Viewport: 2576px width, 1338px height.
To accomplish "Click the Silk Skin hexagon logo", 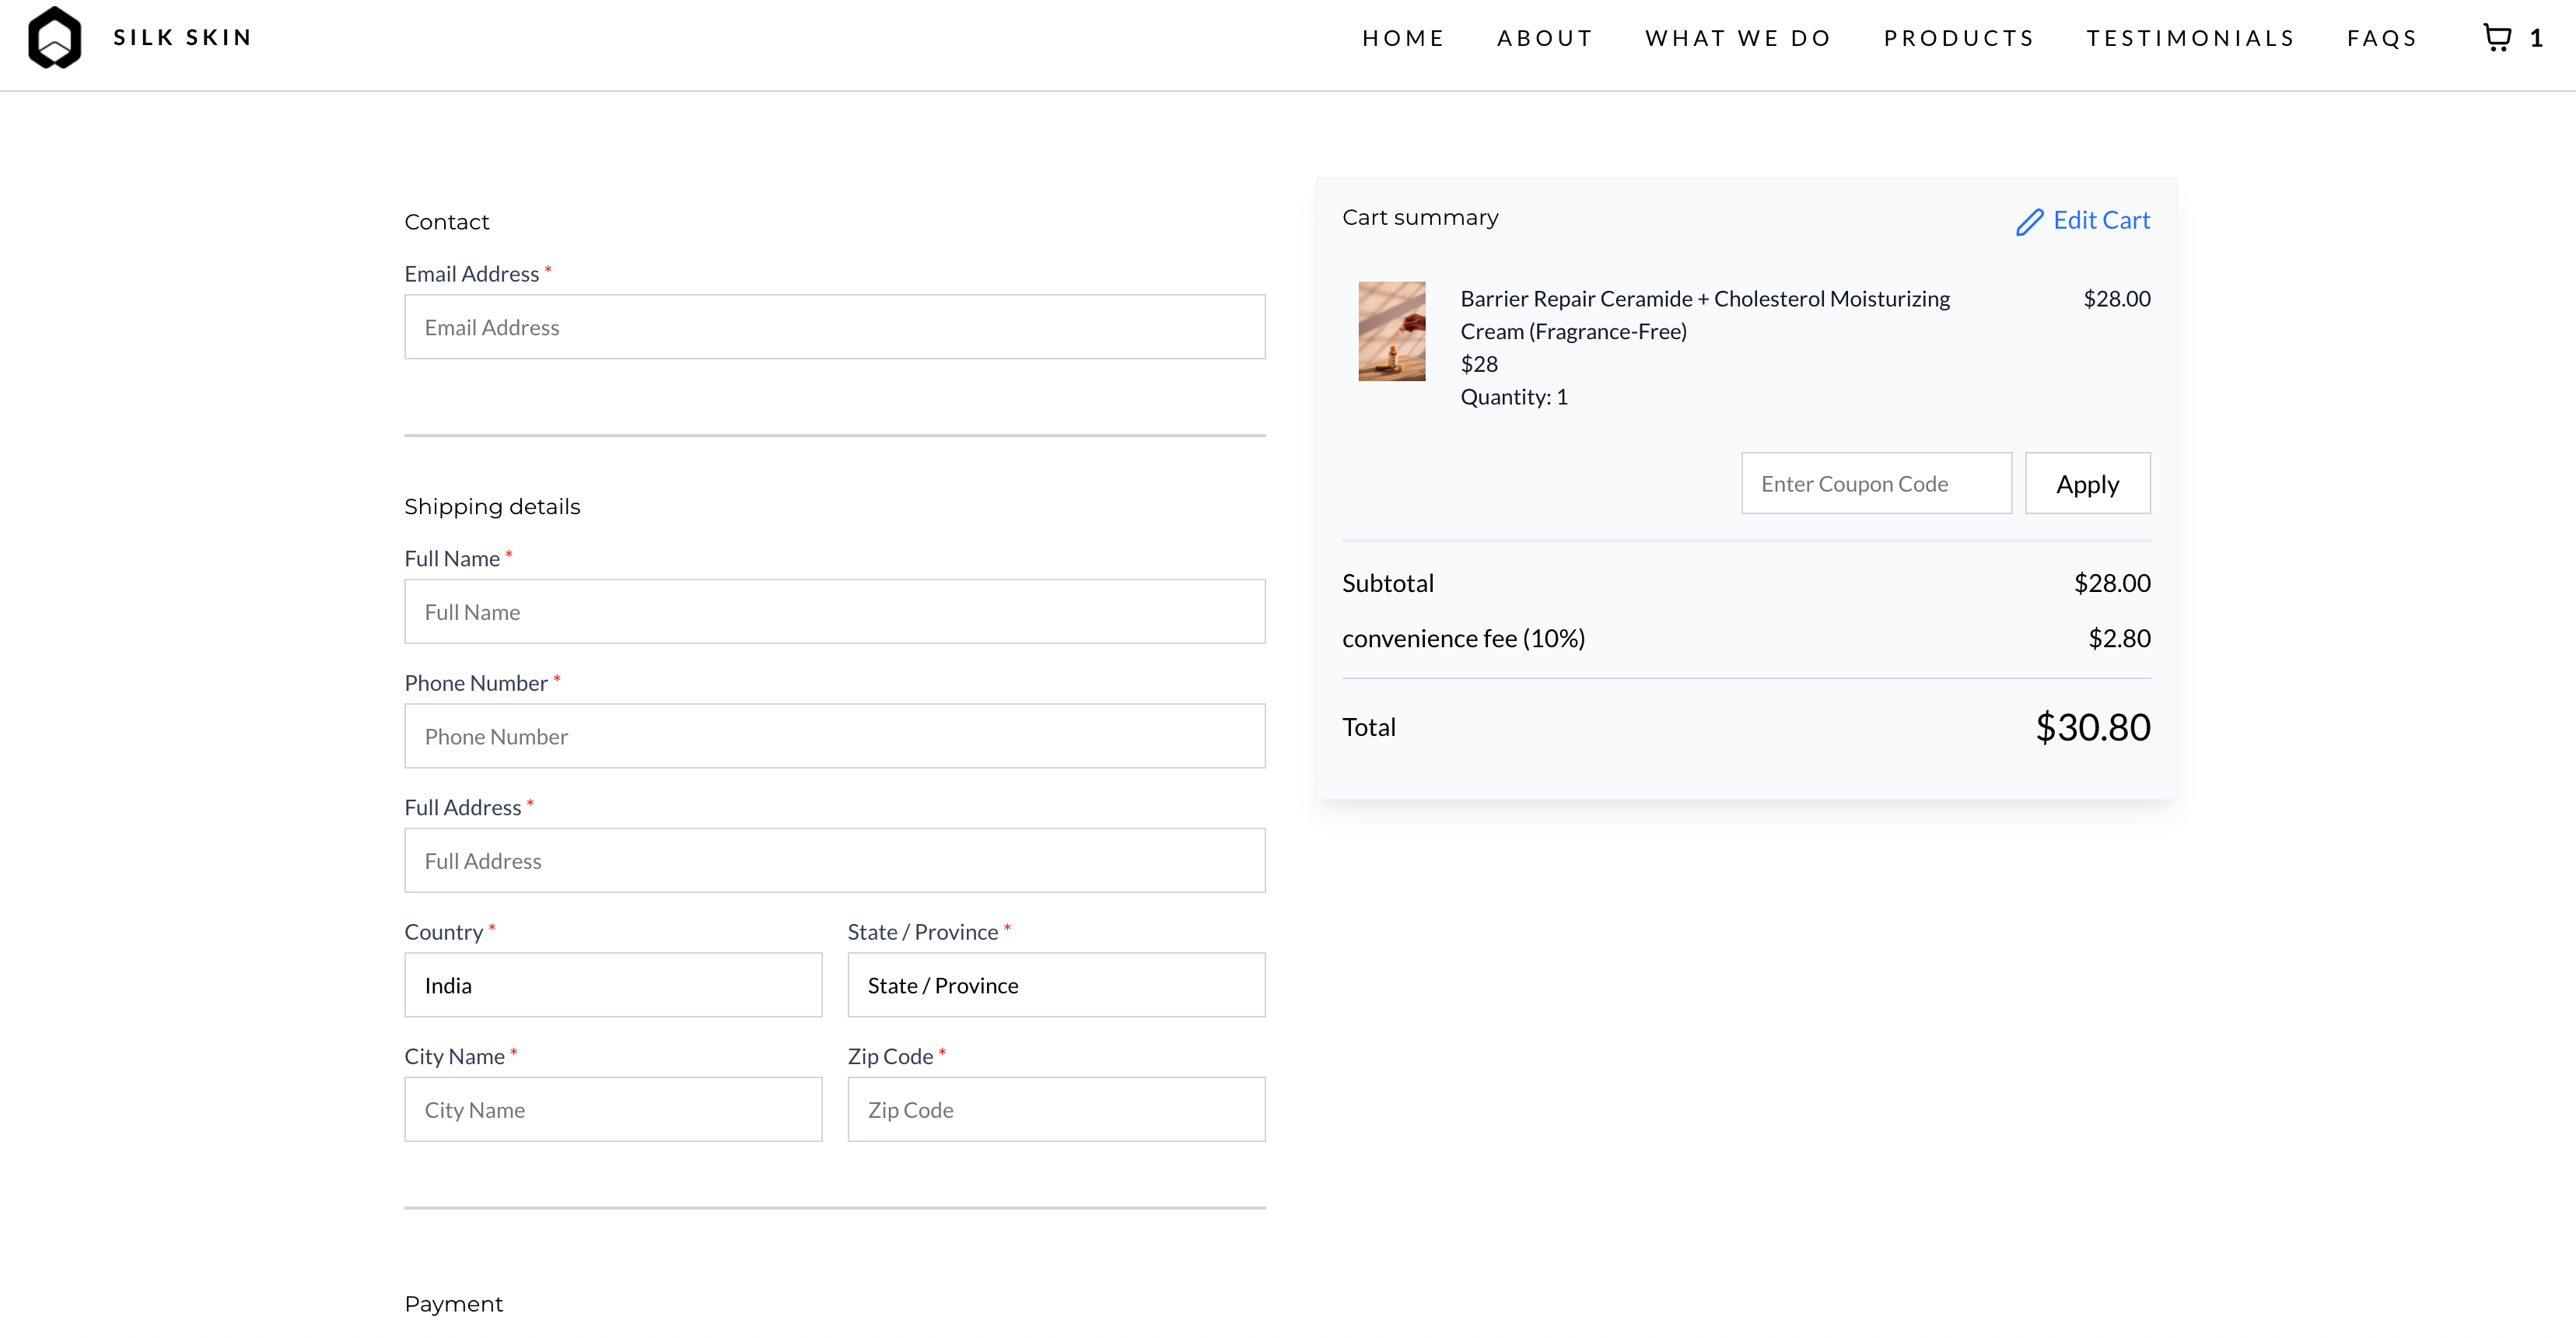I will [55, 38].
